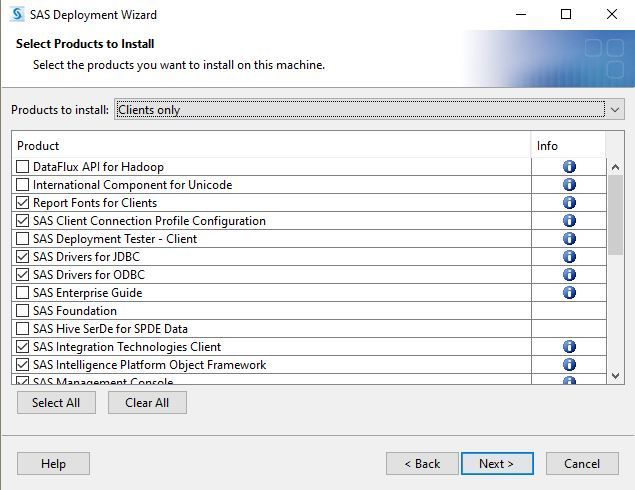Image resolution: width=635 pixels, height=490 pixels.
Task: Maximize the SAS Deployment Wizard window
Action: tap(566, 14)
